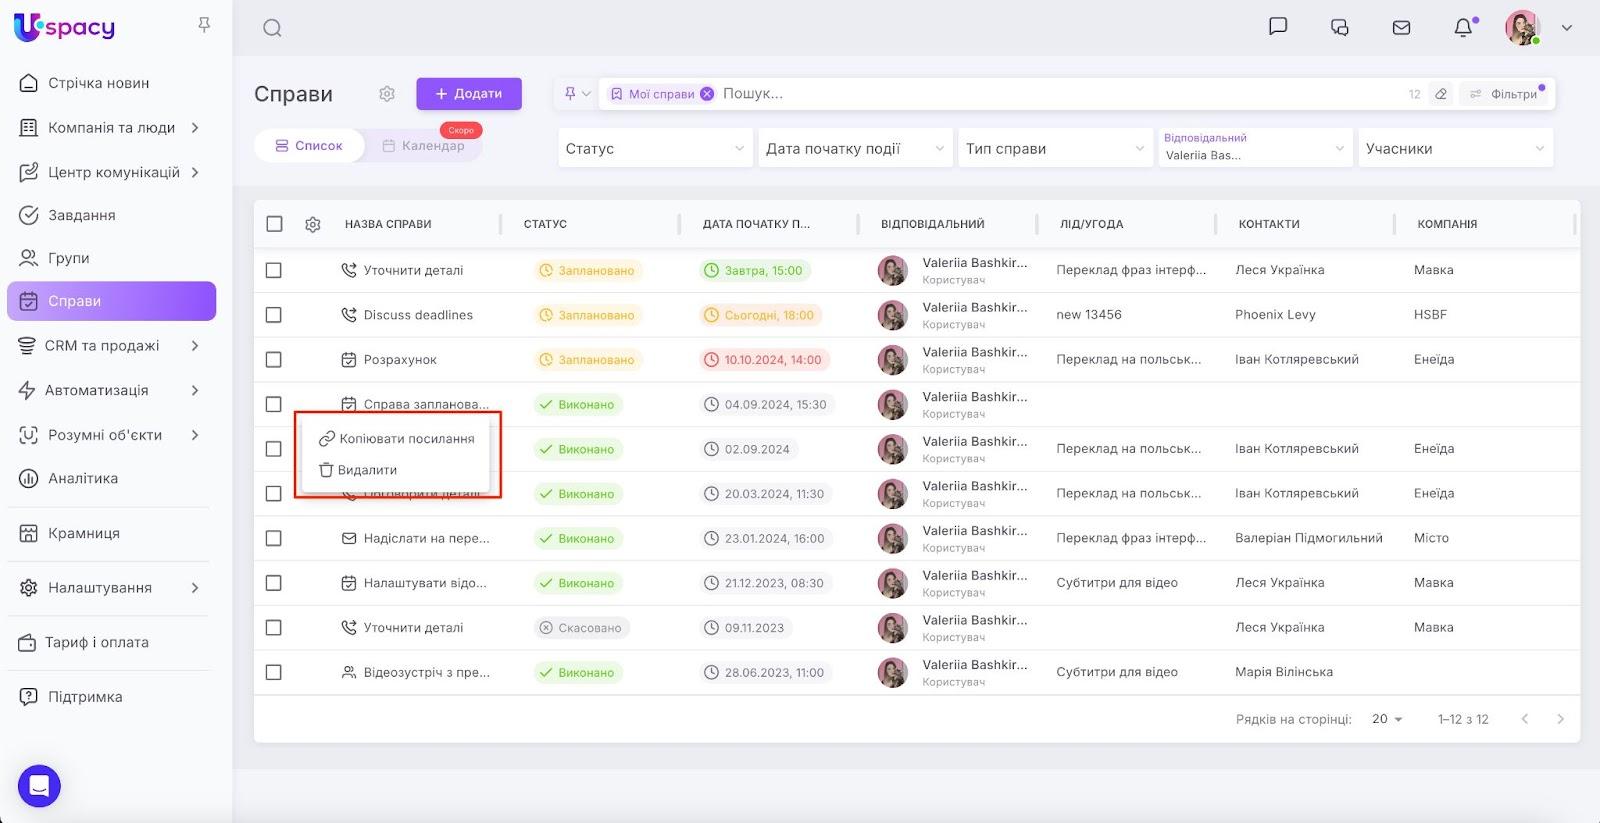The image size is (1600, 823).
Task: Select checkbox for Розрахунок row
Action: click(x=274, y=360)
